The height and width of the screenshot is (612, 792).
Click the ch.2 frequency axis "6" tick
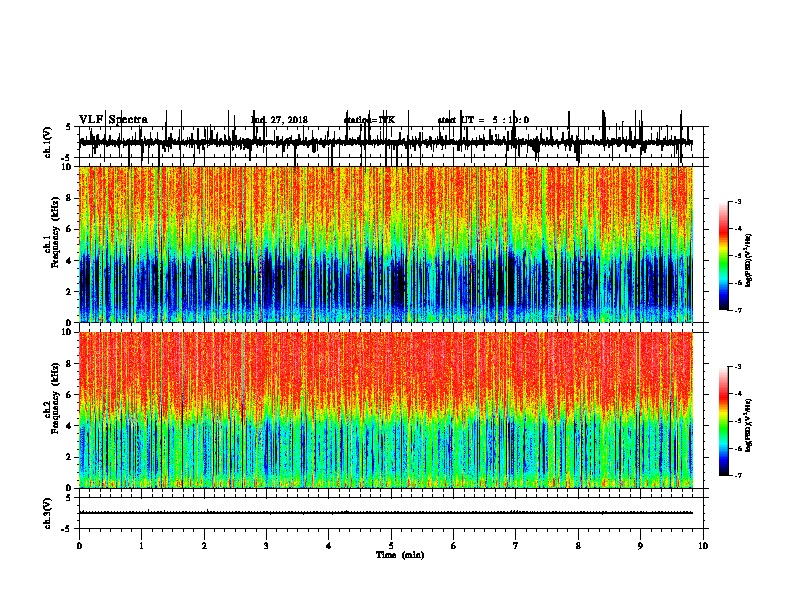point(70,395)
